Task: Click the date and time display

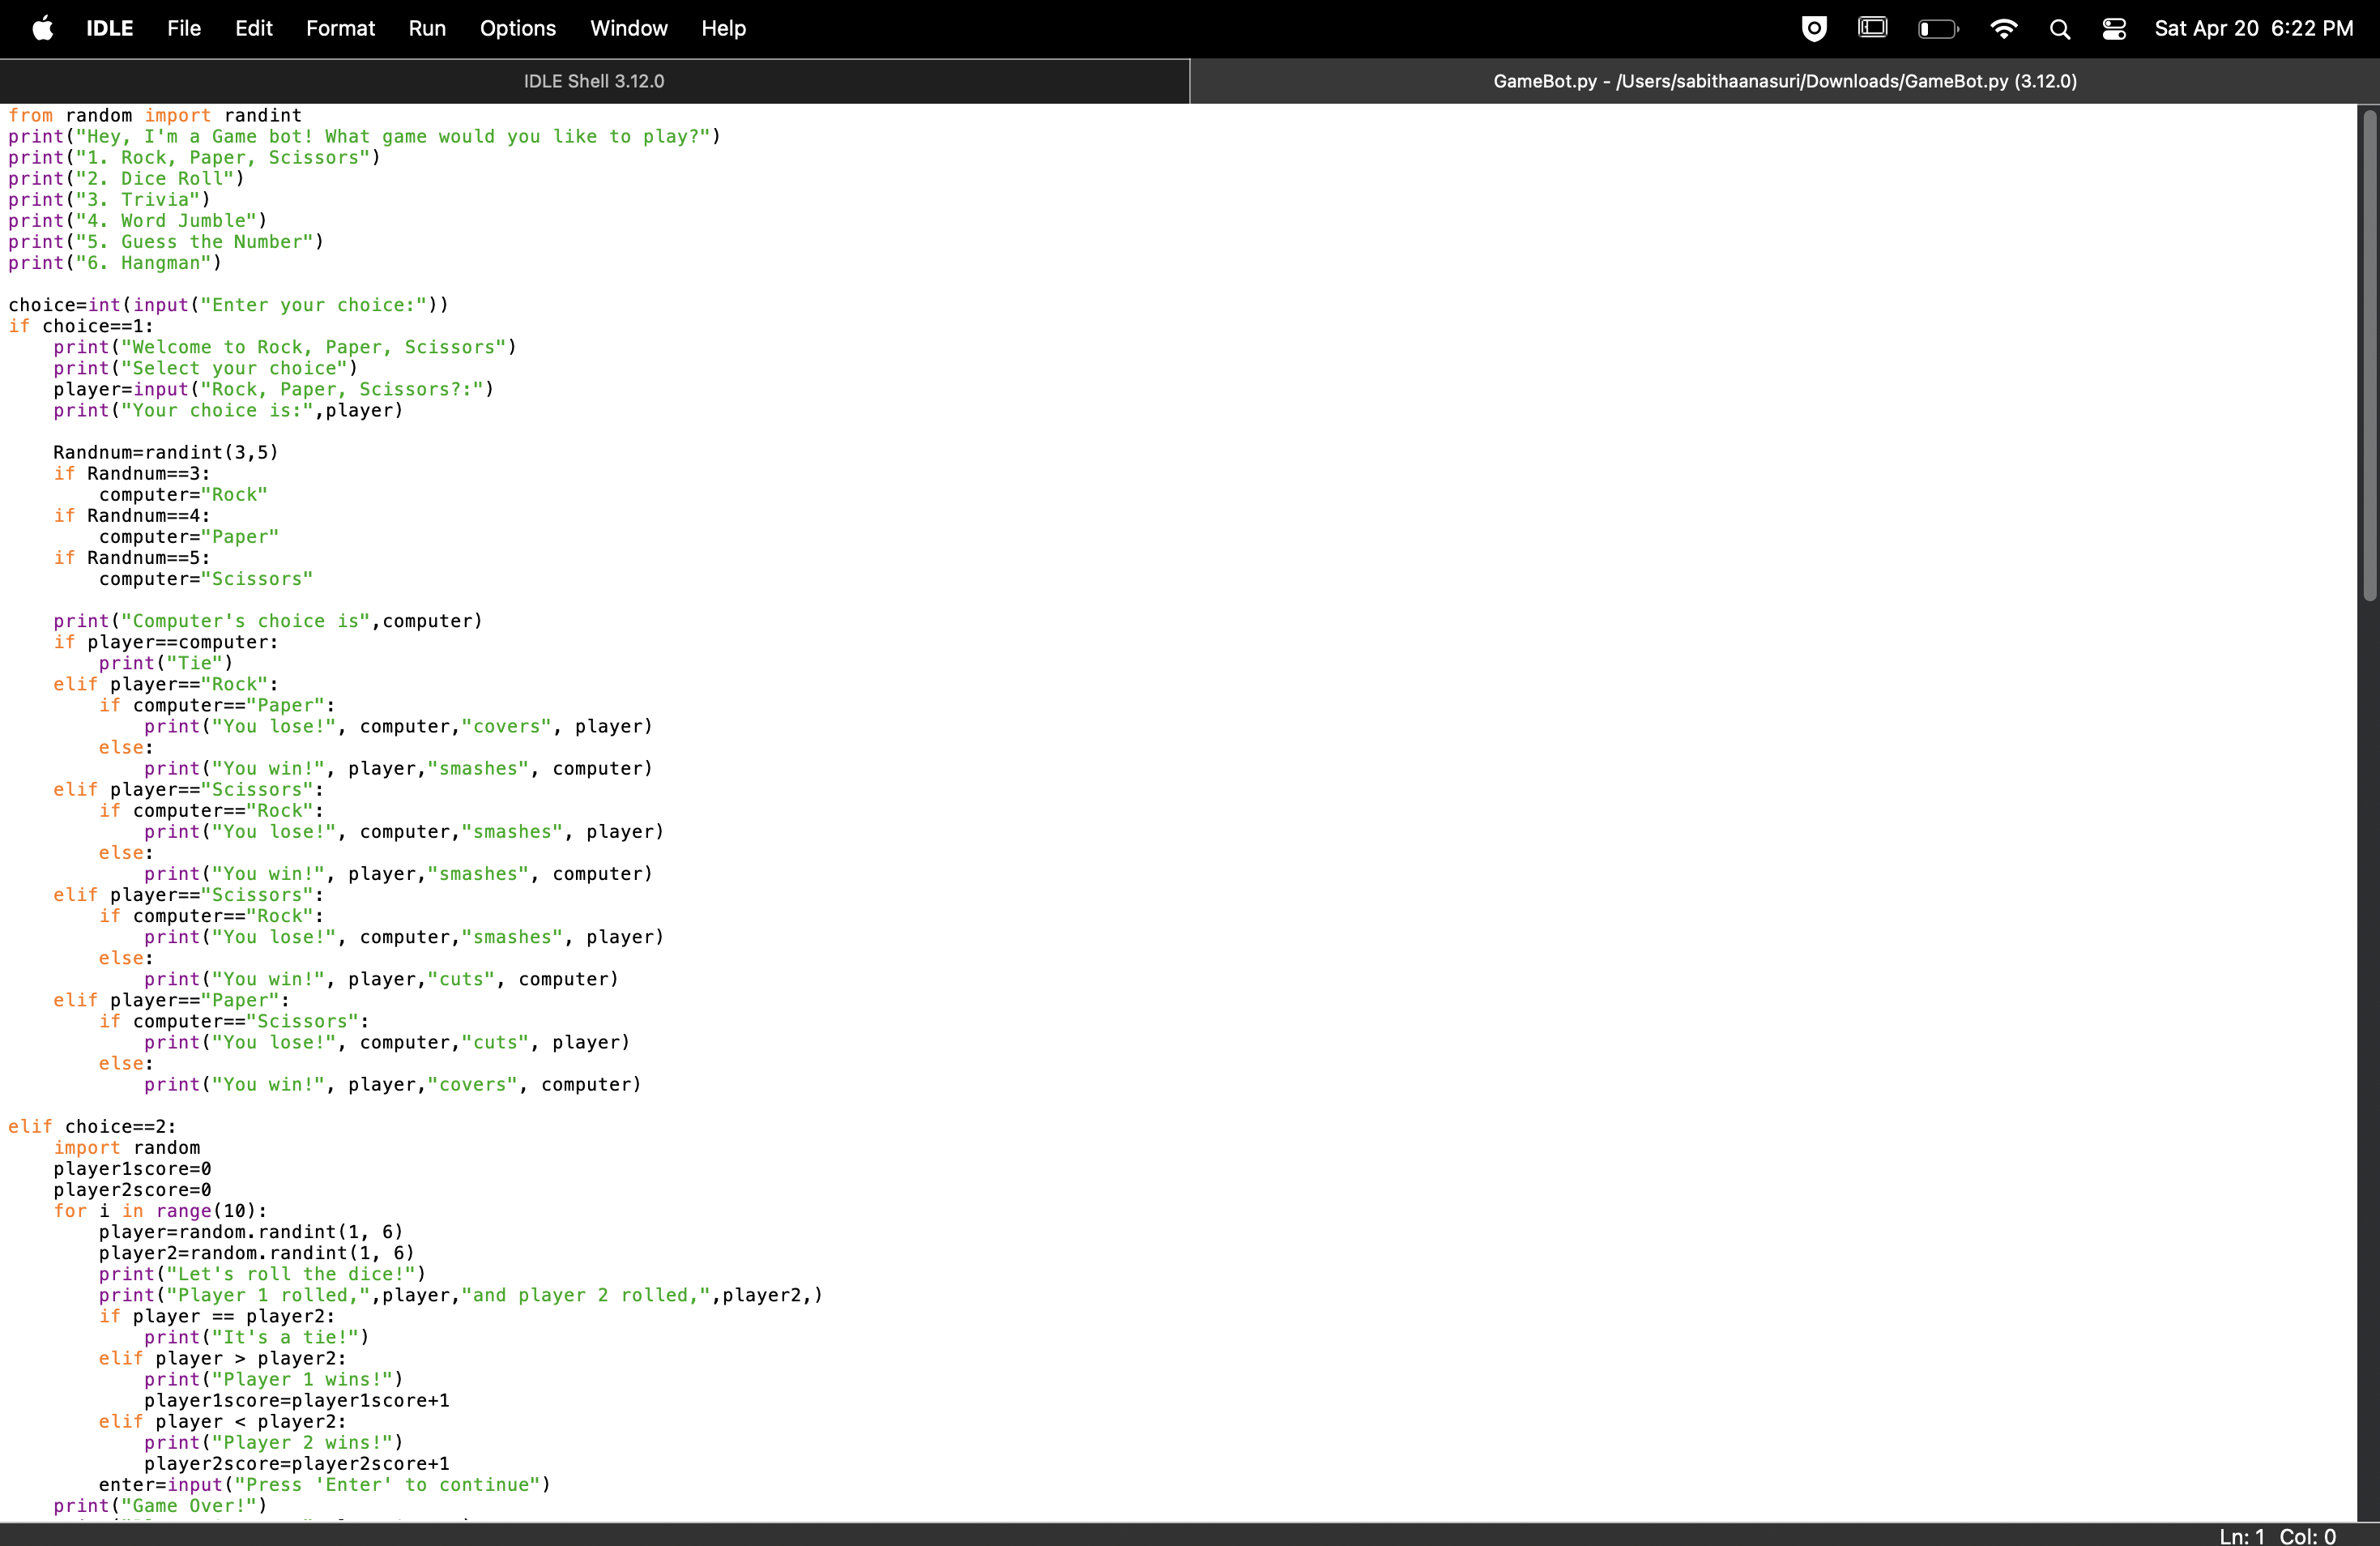Action: (x=2253, y=28)
